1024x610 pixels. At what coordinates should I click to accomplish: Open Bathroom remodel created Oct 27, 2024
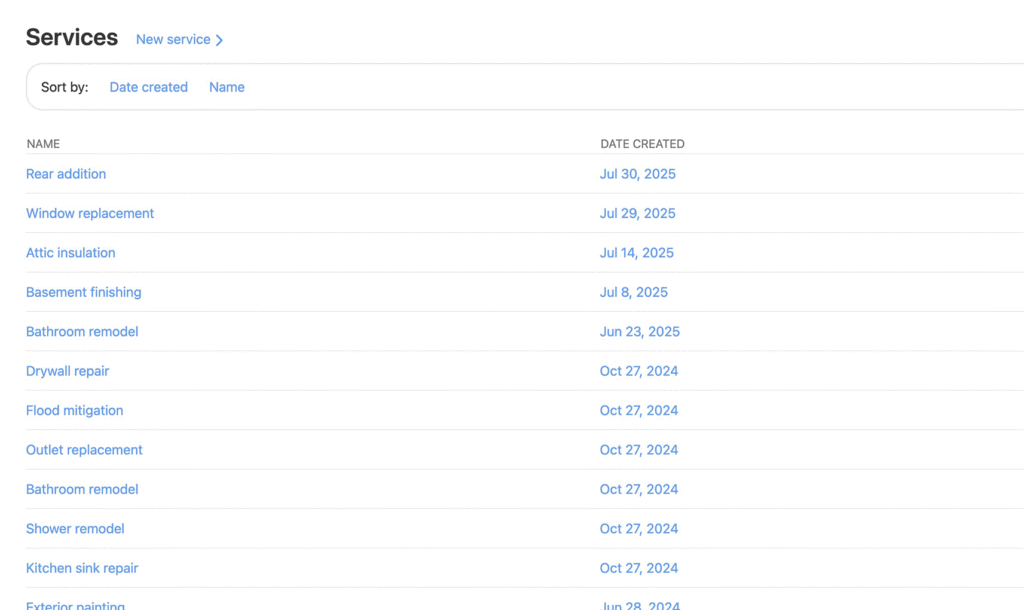(x=82, y=489)
